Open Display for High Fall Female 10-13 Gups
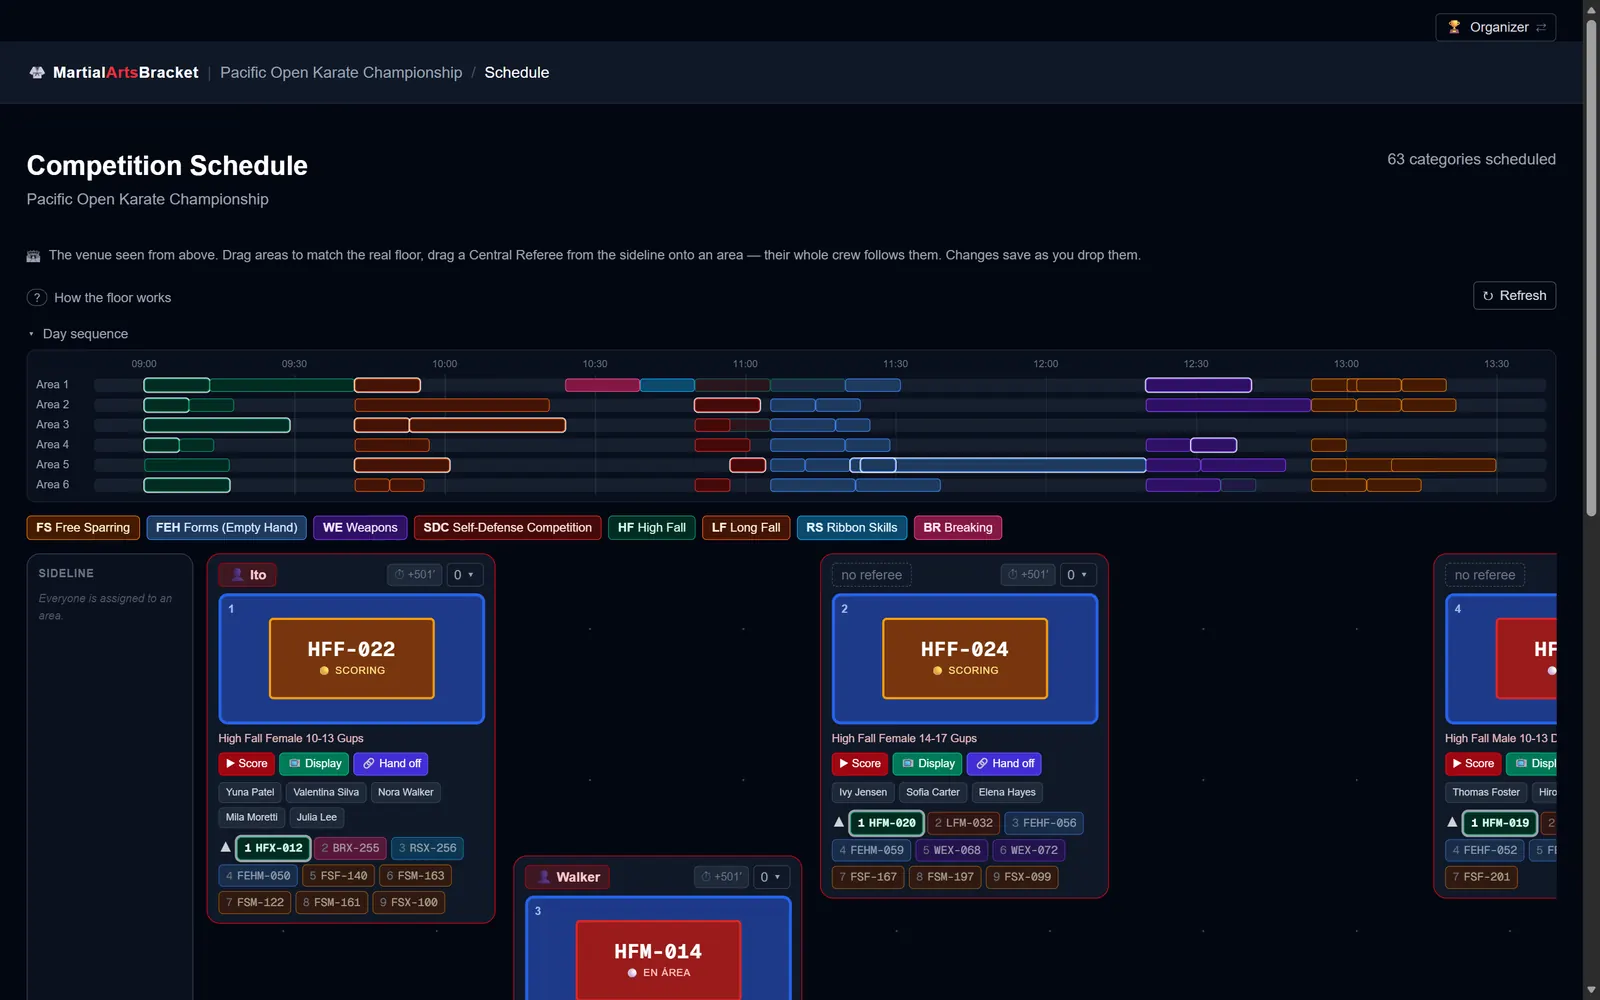 click(x=315, y=764)
